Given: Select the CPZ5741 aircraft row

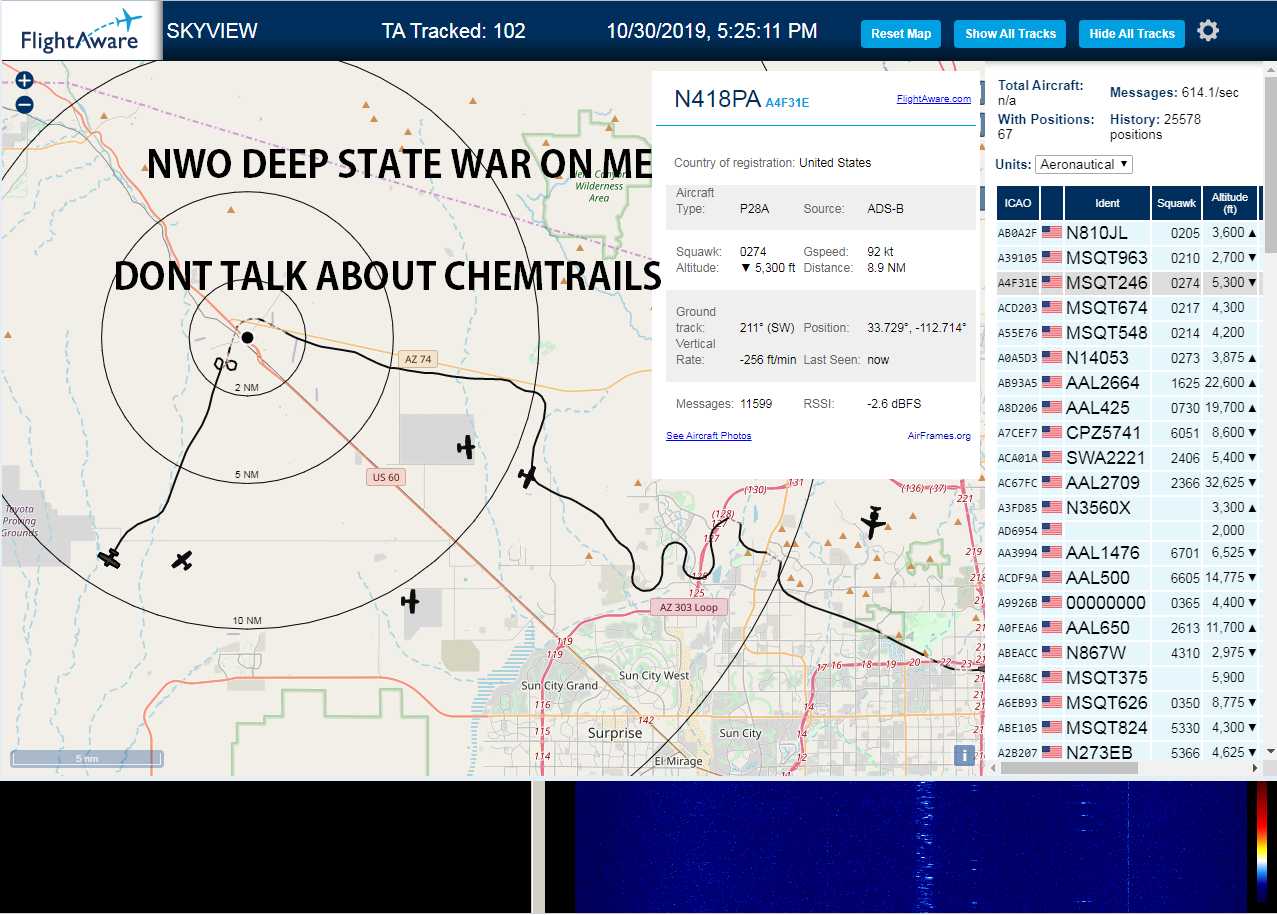Looking at the screenshot, I should (1129, 433).
